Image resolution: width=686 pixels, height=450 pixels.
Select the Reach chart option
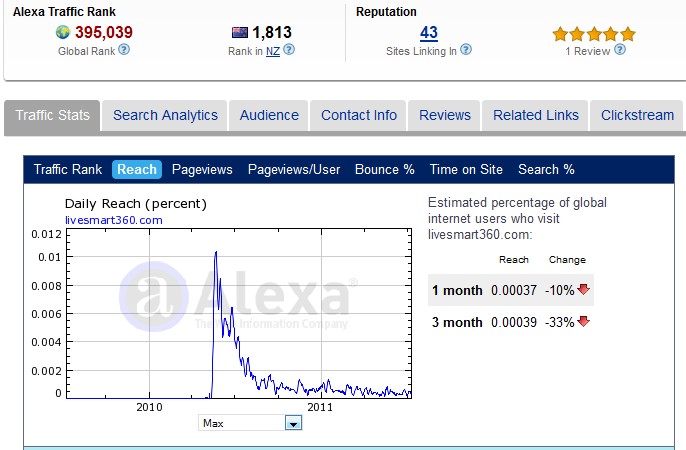(137, 169)
